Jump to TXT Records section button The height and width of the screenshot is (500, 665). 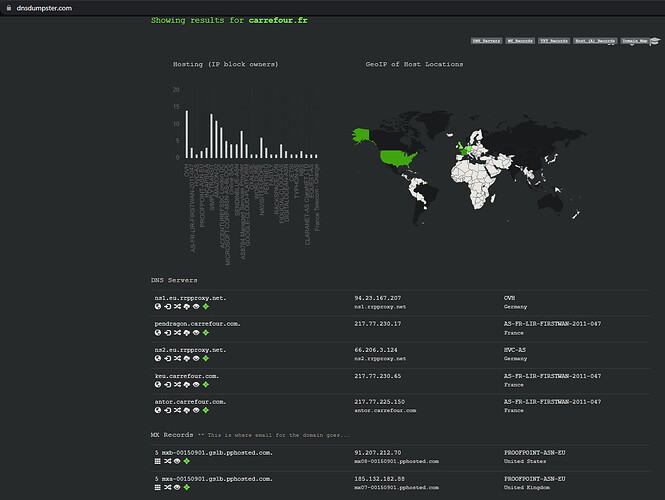pyautogui.click(x=554, y=41)
